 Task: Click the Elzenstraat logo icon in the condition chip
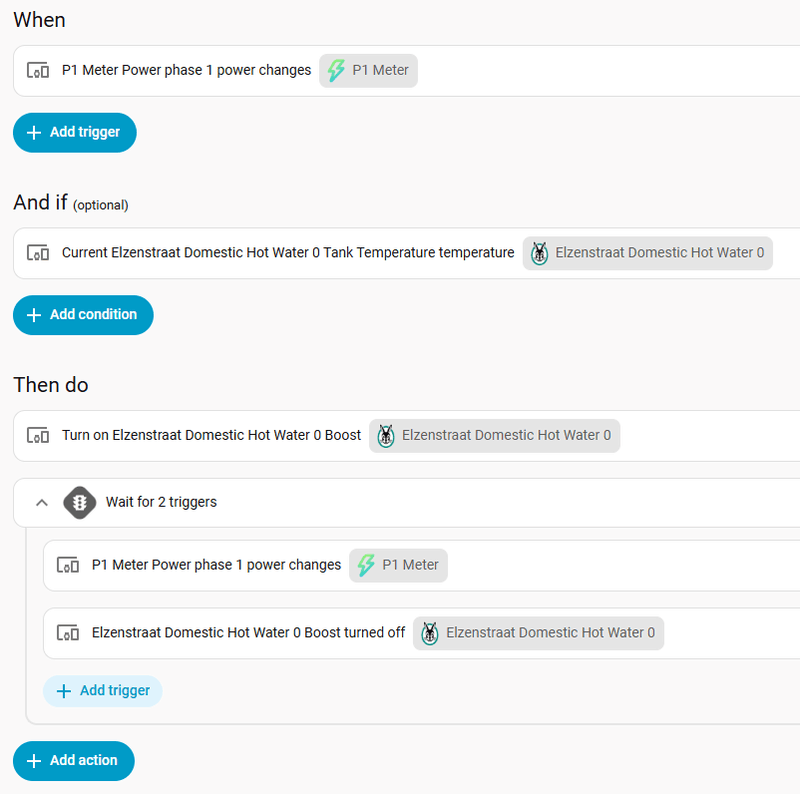(x=539, y=253)
